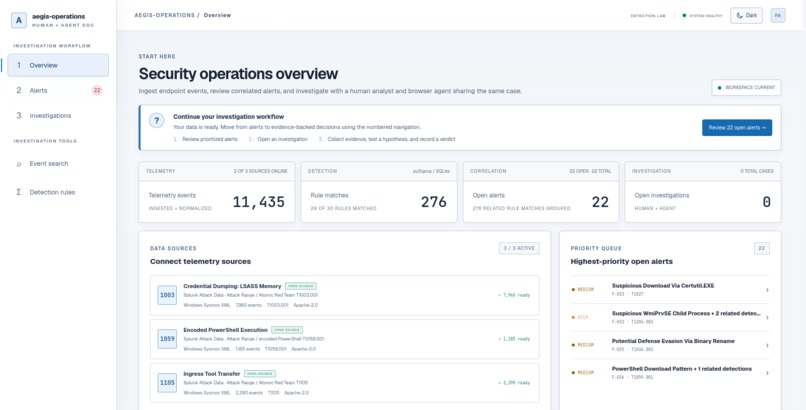Image resolution: width=806 pixels, height=410 pixels.
Task: Click AEGIS-OPERATIONS breadcrumb link
Action: [x=164, y=15]
